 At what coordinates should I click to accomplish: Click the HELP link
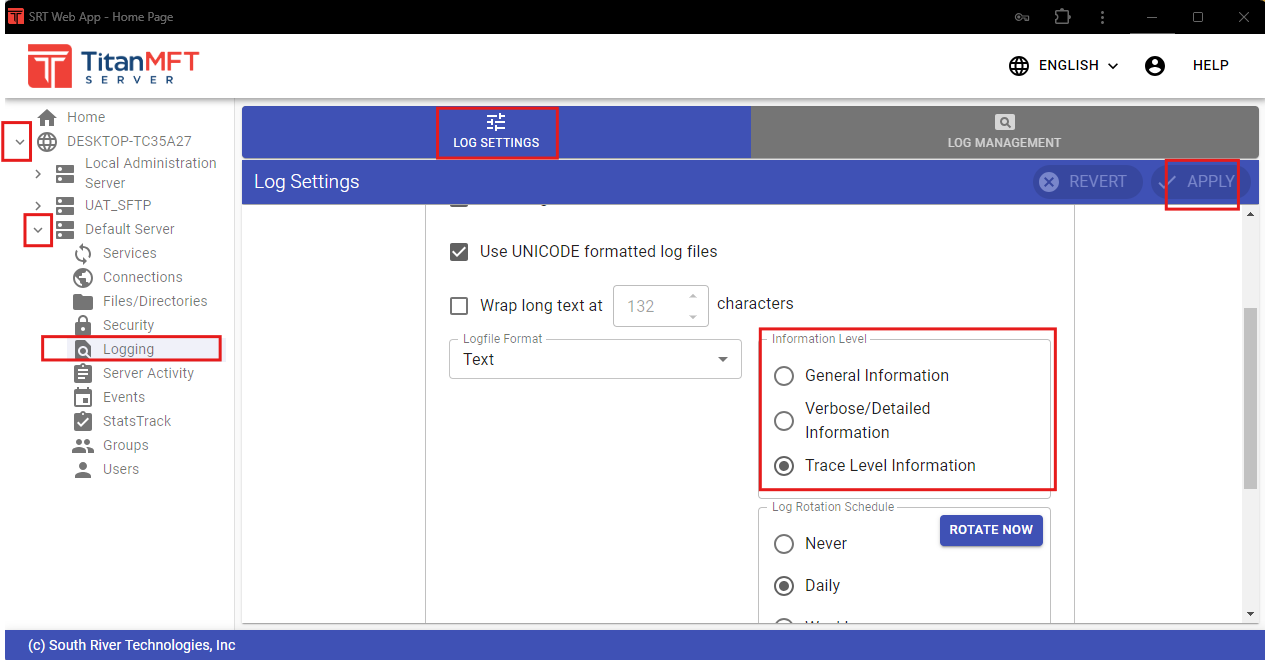pyautogui.click(x=1210, y=66)
